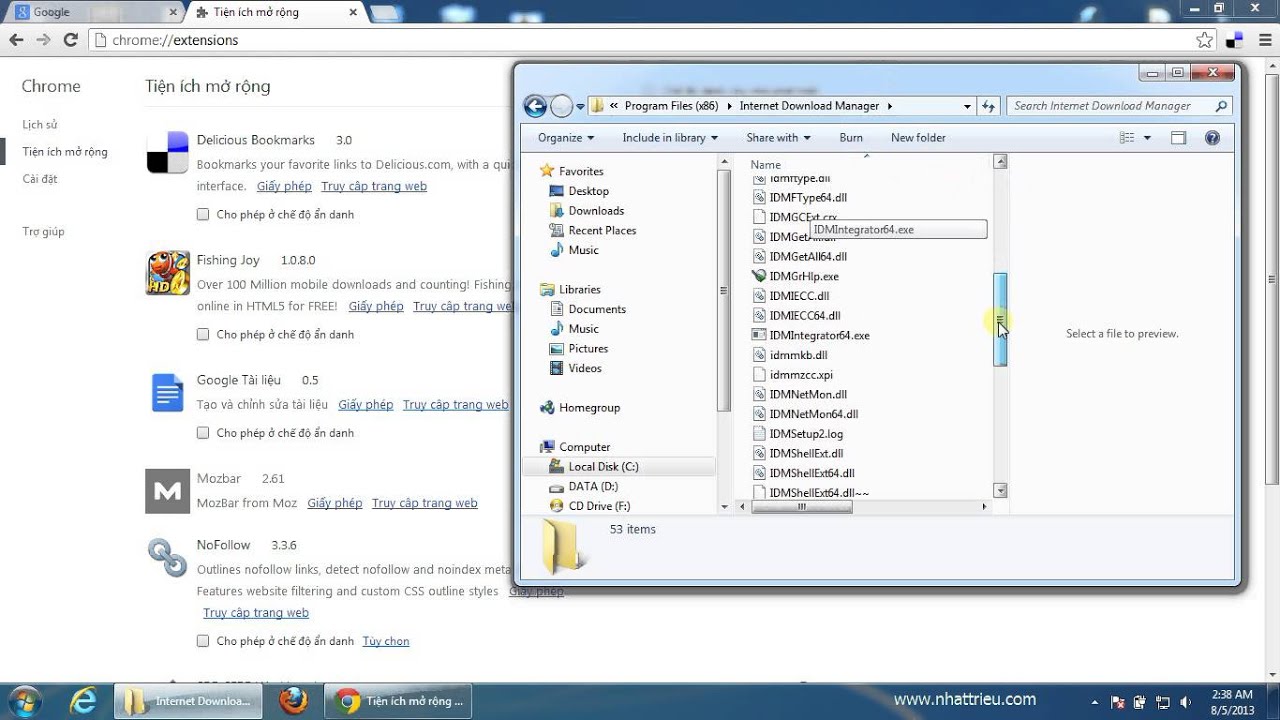
Task: Enable incognito for Google Tài liệu
Action: tap(203, 433)
